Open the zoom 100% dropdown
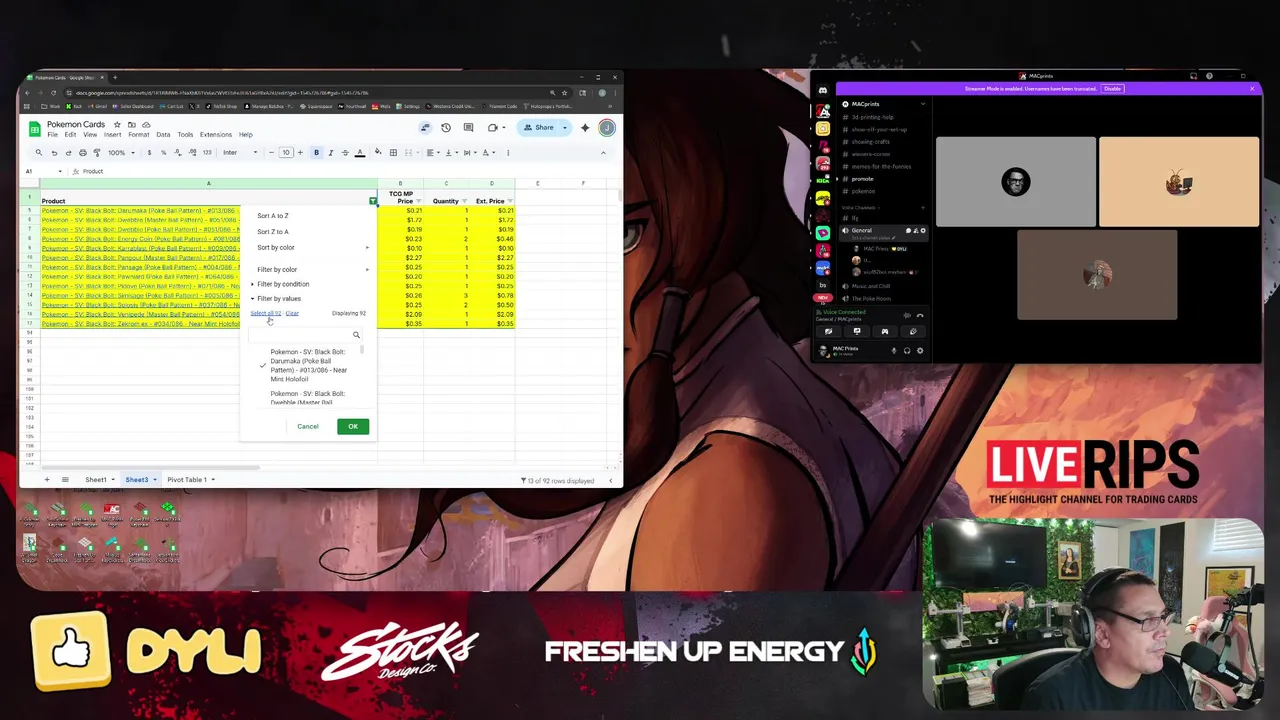Screen dimensions: 1280x720 122,153
